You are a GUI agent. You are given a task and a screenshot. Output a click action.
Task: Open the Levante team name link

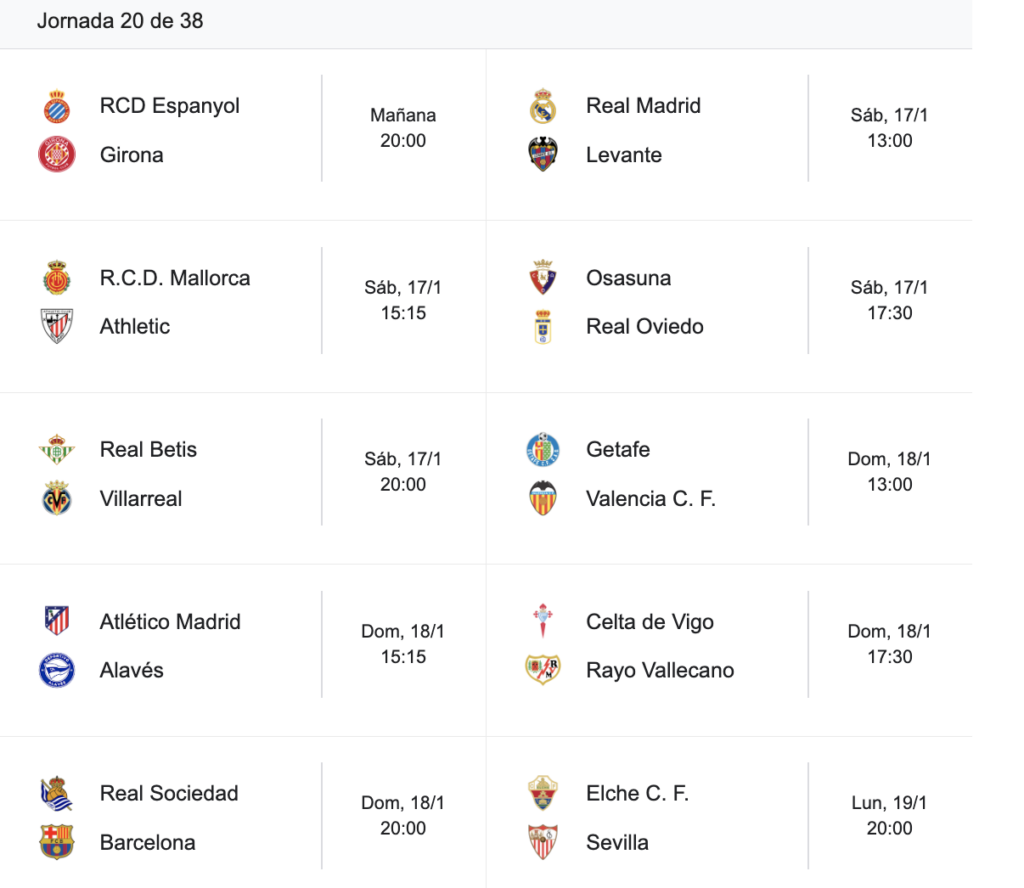click(624, 155)
